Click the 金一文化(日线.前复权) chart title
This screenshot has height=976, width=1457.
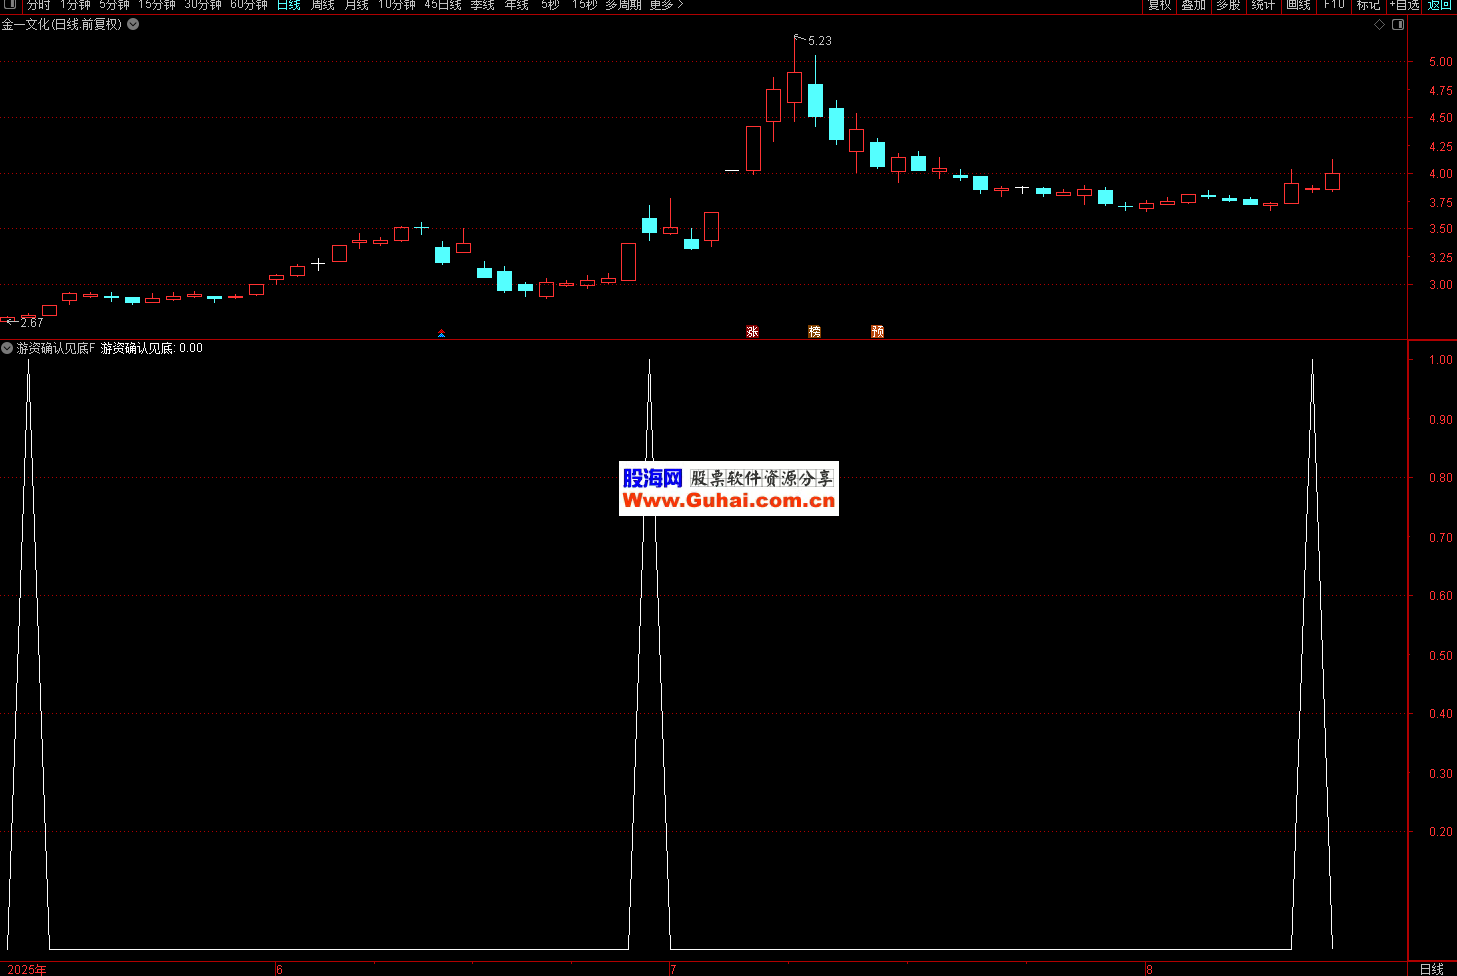62,24
